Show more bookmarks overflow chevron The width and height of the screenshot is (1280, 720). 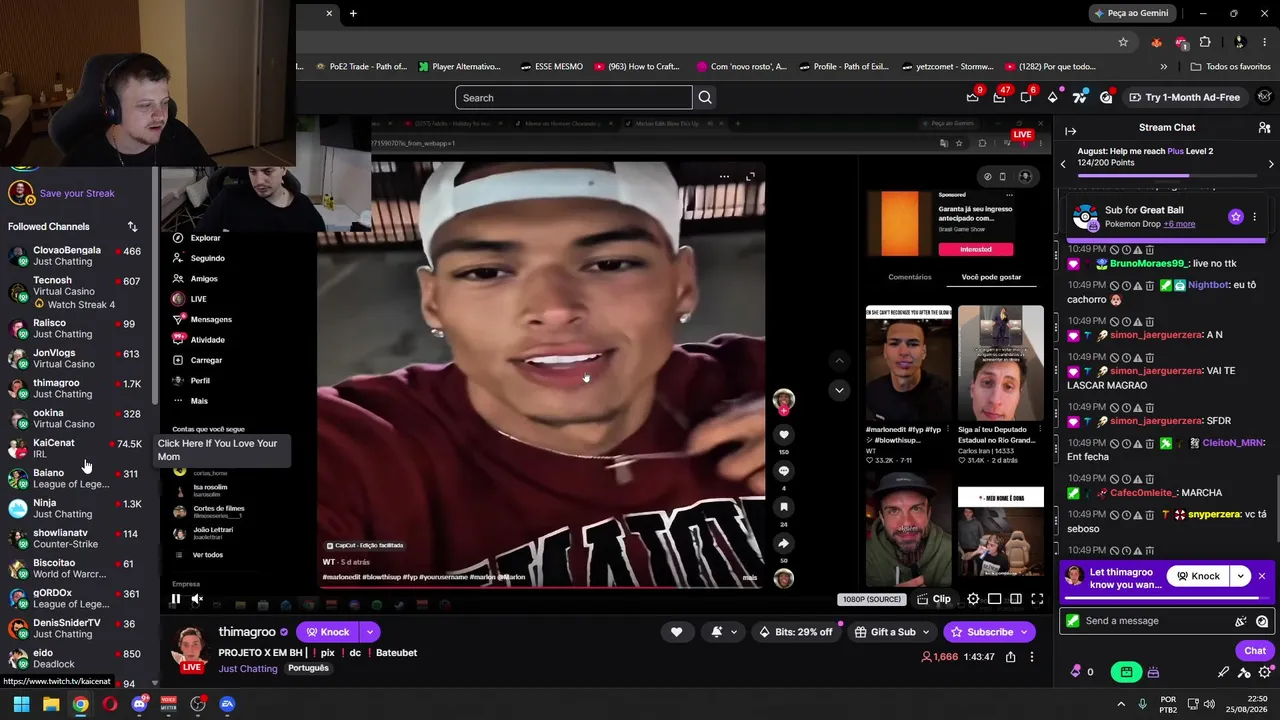click(x=1163, y=67)
